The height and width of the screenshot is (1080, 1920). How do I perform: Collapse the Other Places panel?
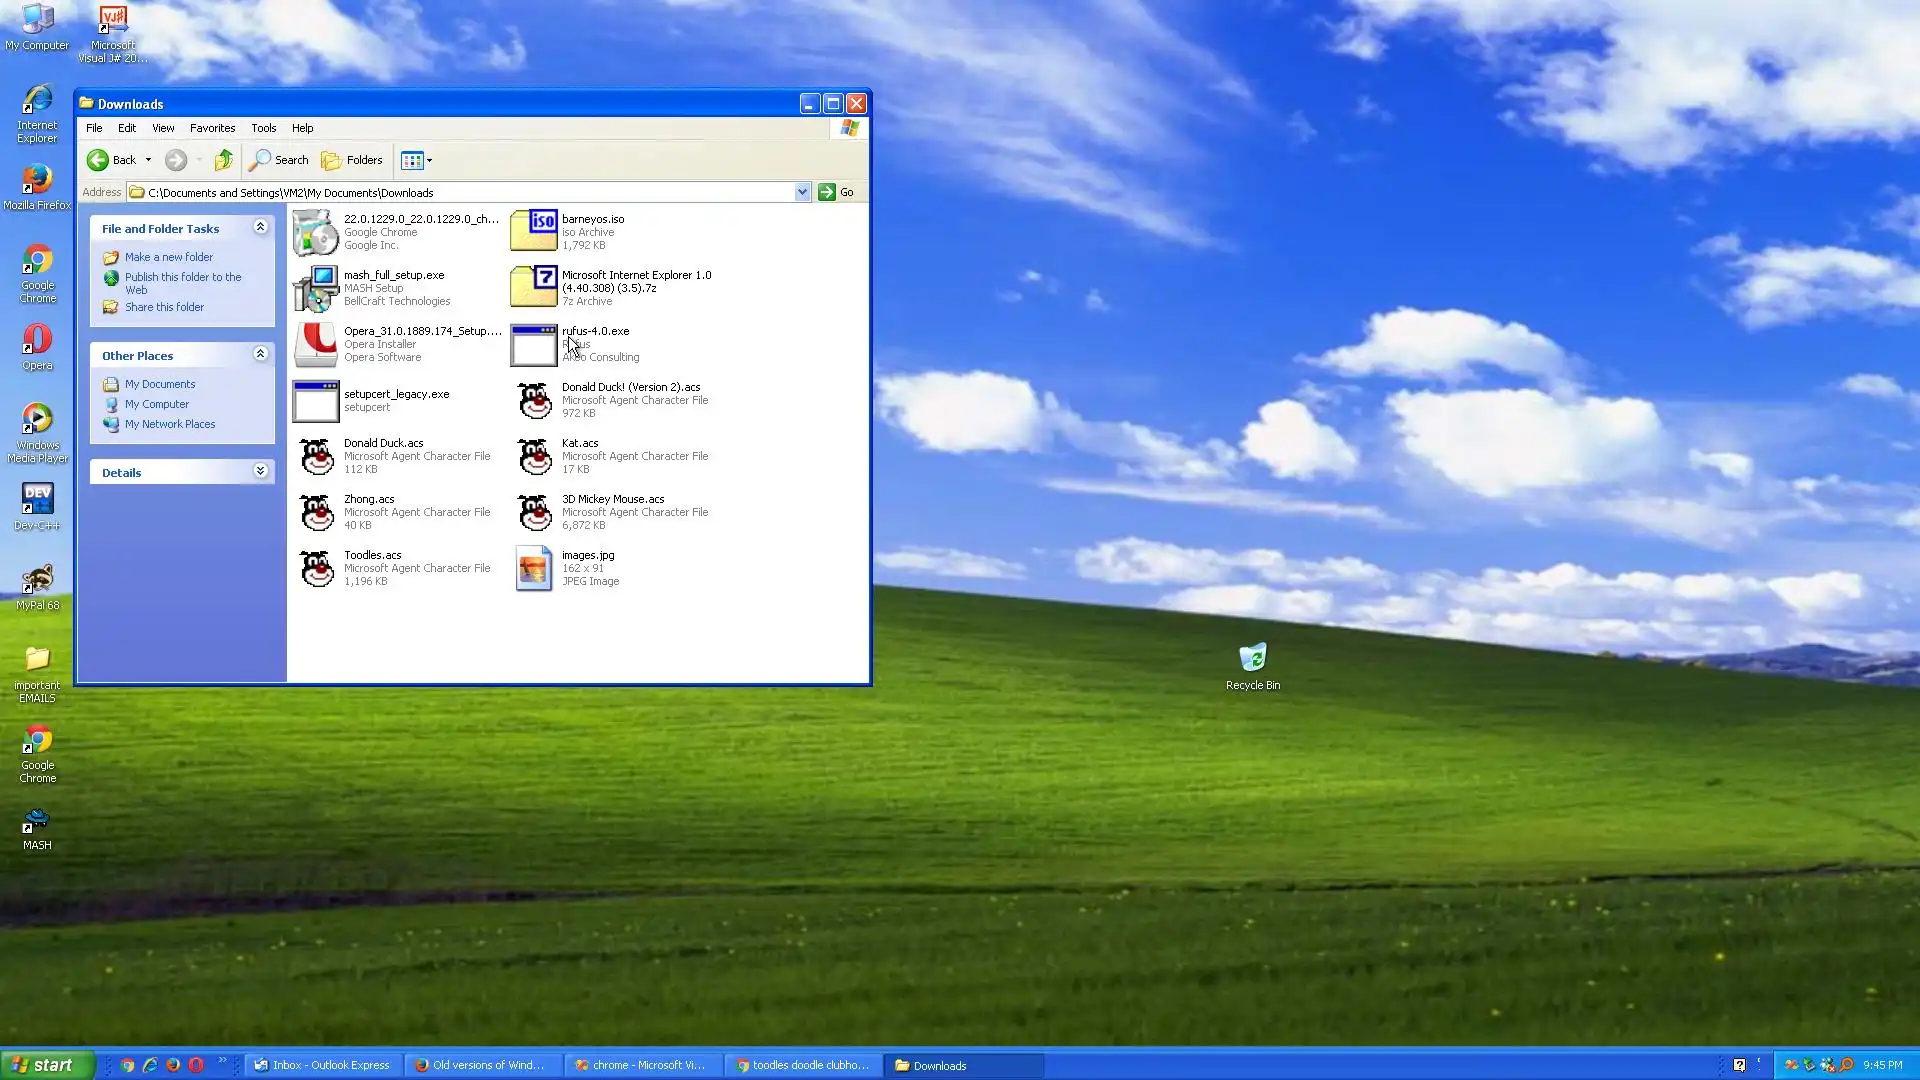(x=260, y=354)
